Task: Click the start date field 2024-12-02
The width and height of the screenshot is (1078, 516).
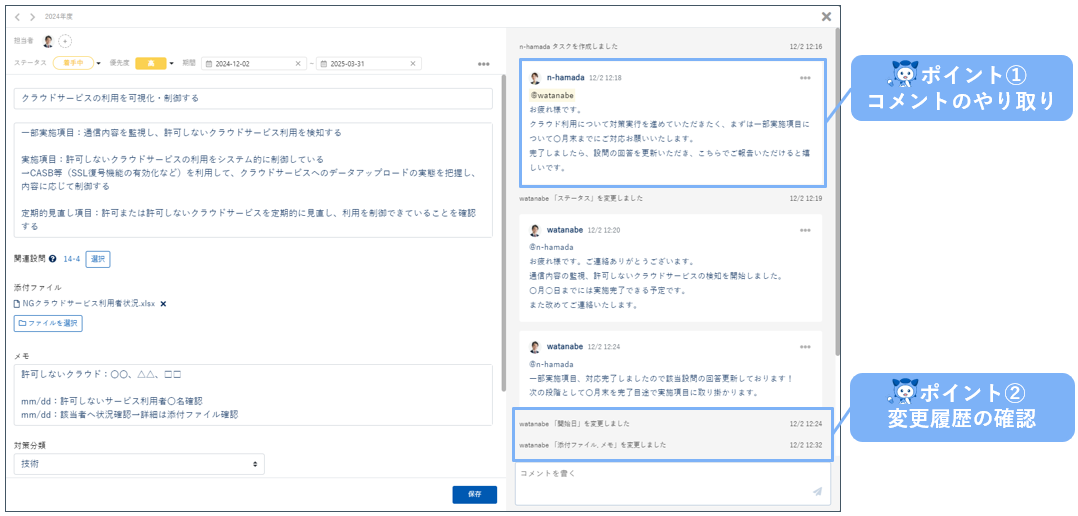Action: pos(253,63)
